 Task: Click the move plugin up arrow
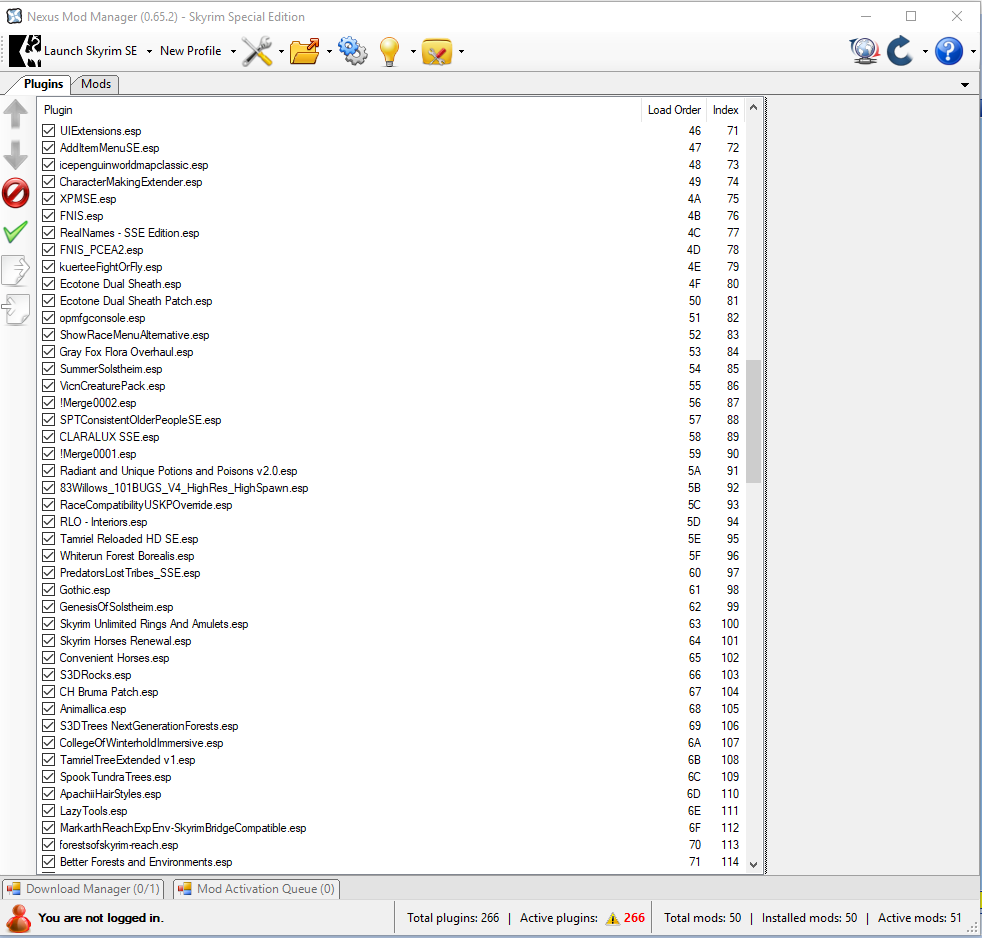pos(16,114)
